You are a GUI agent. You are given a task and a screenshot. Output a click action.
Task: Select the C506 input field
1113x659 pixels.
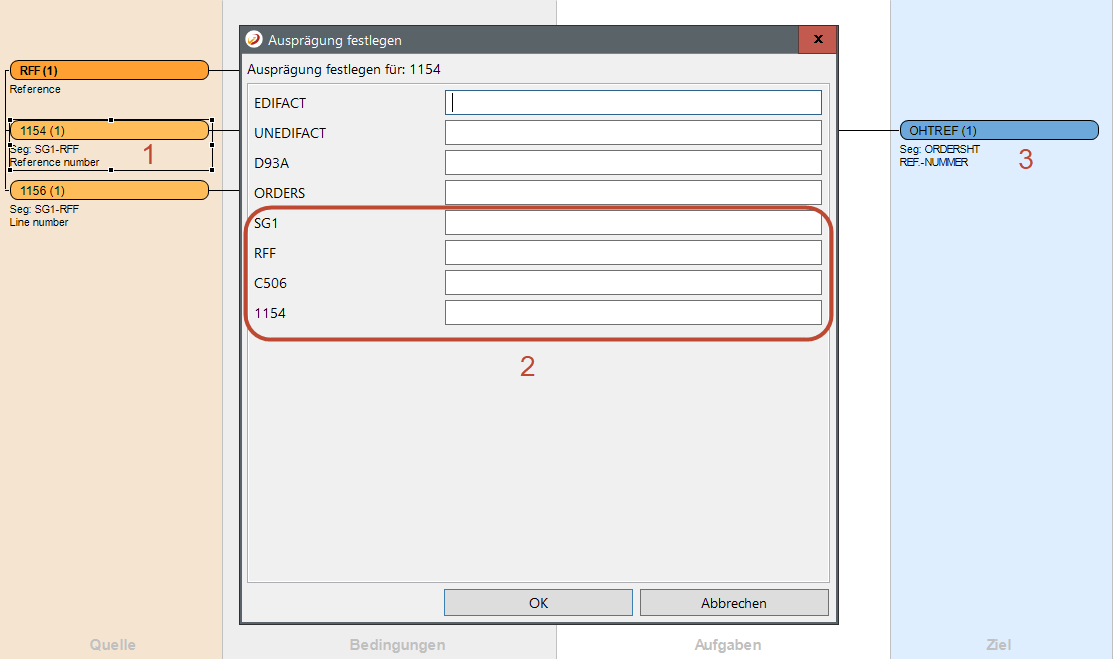[633, 283]
